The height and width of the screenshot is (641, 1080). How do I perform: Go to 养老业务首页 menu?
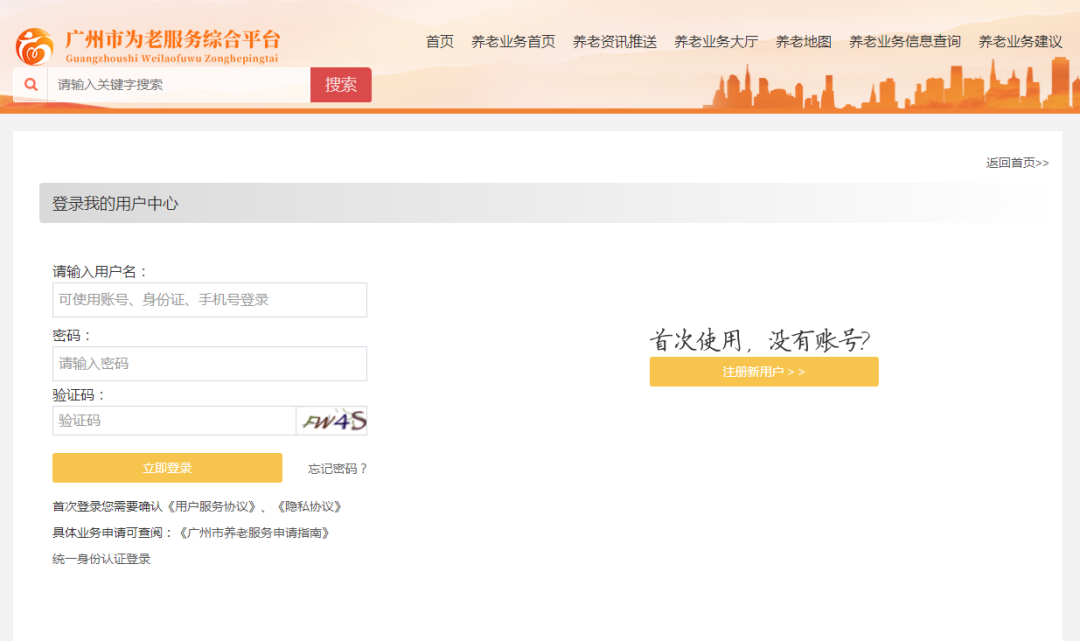click(x=513, y=42)
